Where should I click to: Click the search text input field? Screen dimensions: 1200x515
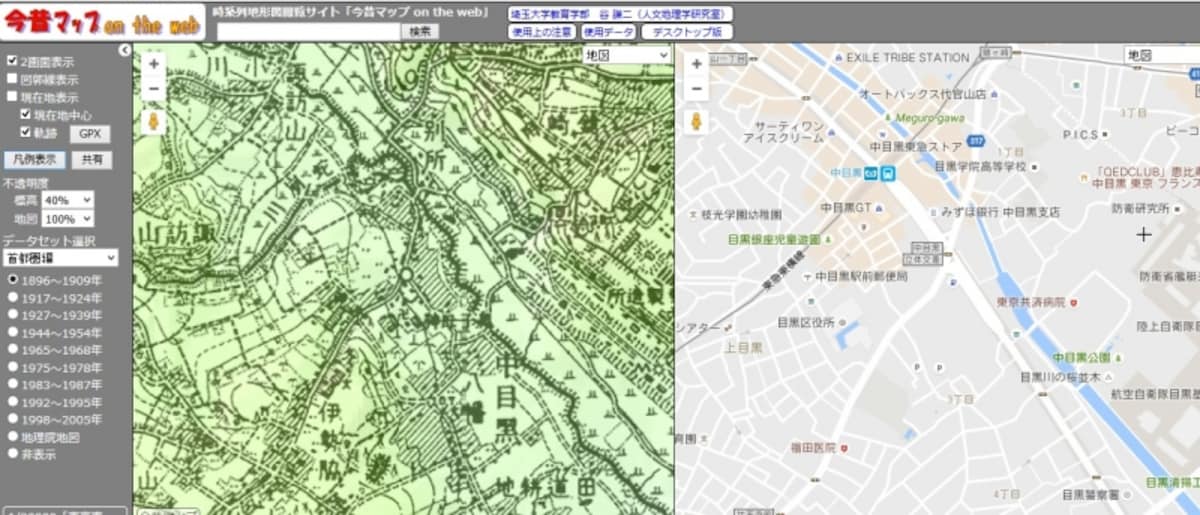click(308, 31)
